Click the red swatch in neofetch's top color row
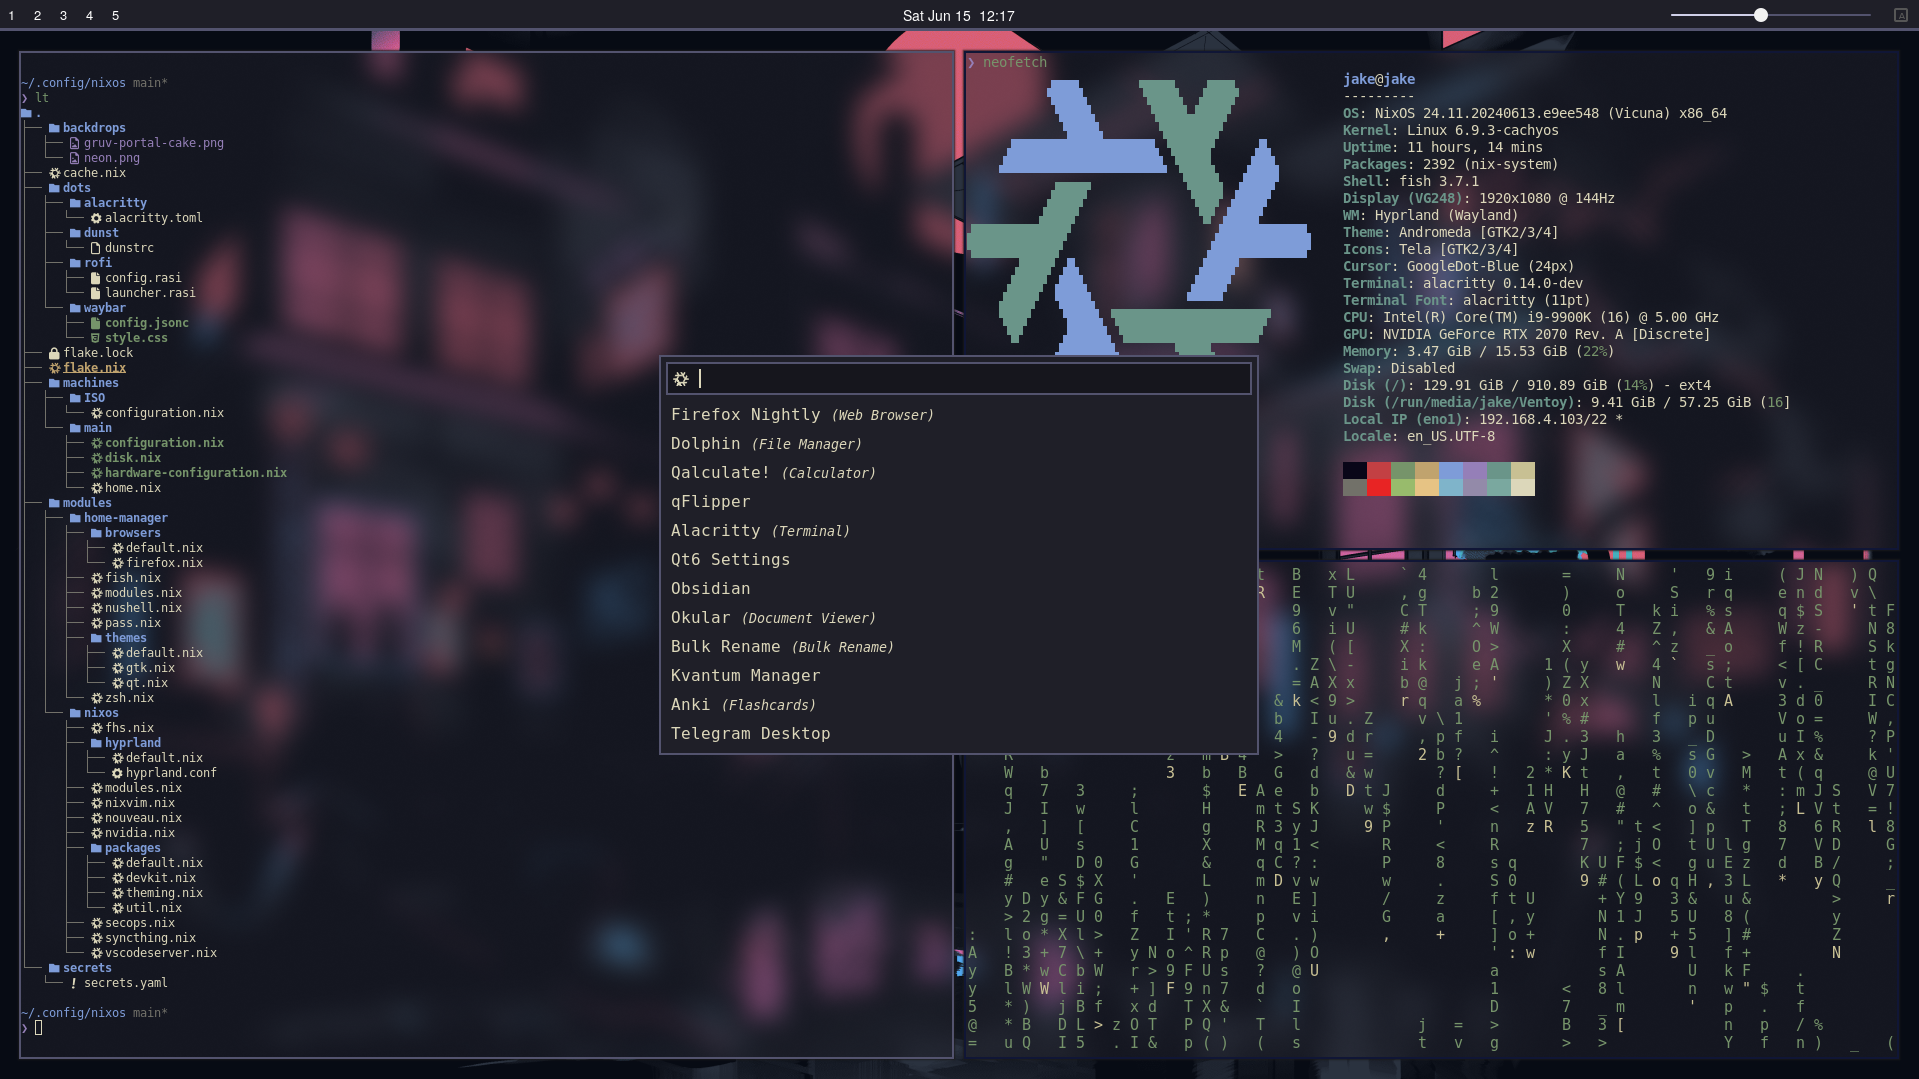This screenshot has width=1919, height=1079. 1379,470
